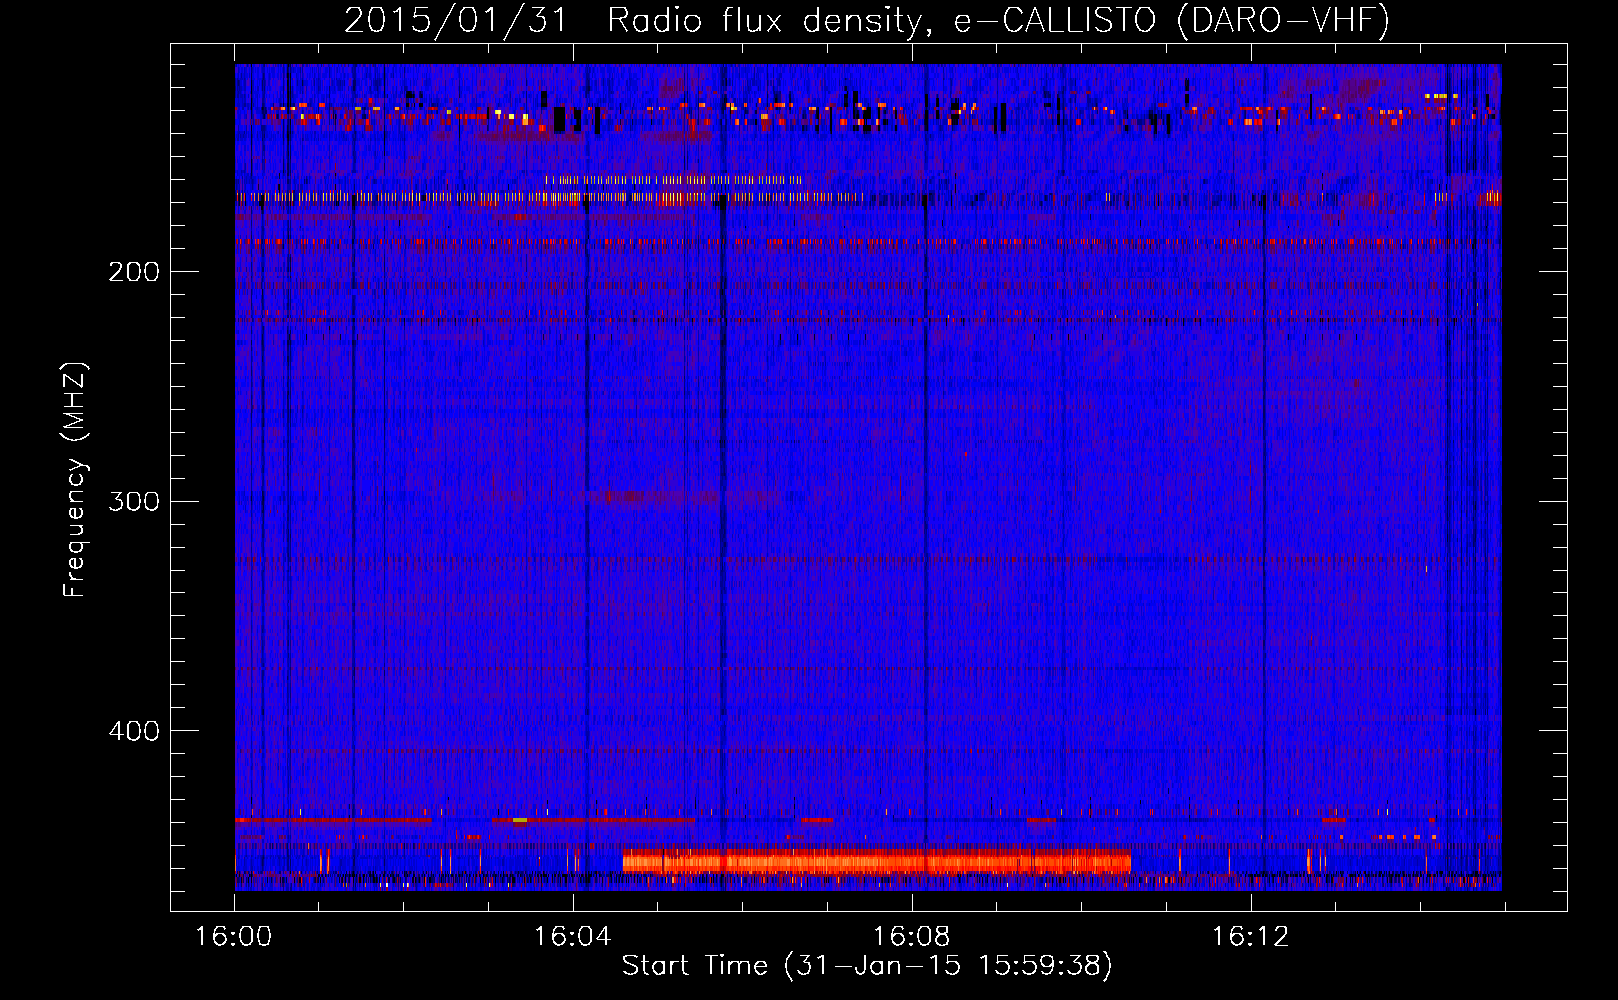Screen dimensions: 1618x1000
Task: Select the 200 frequency axis label
Action: pos(134,271)
